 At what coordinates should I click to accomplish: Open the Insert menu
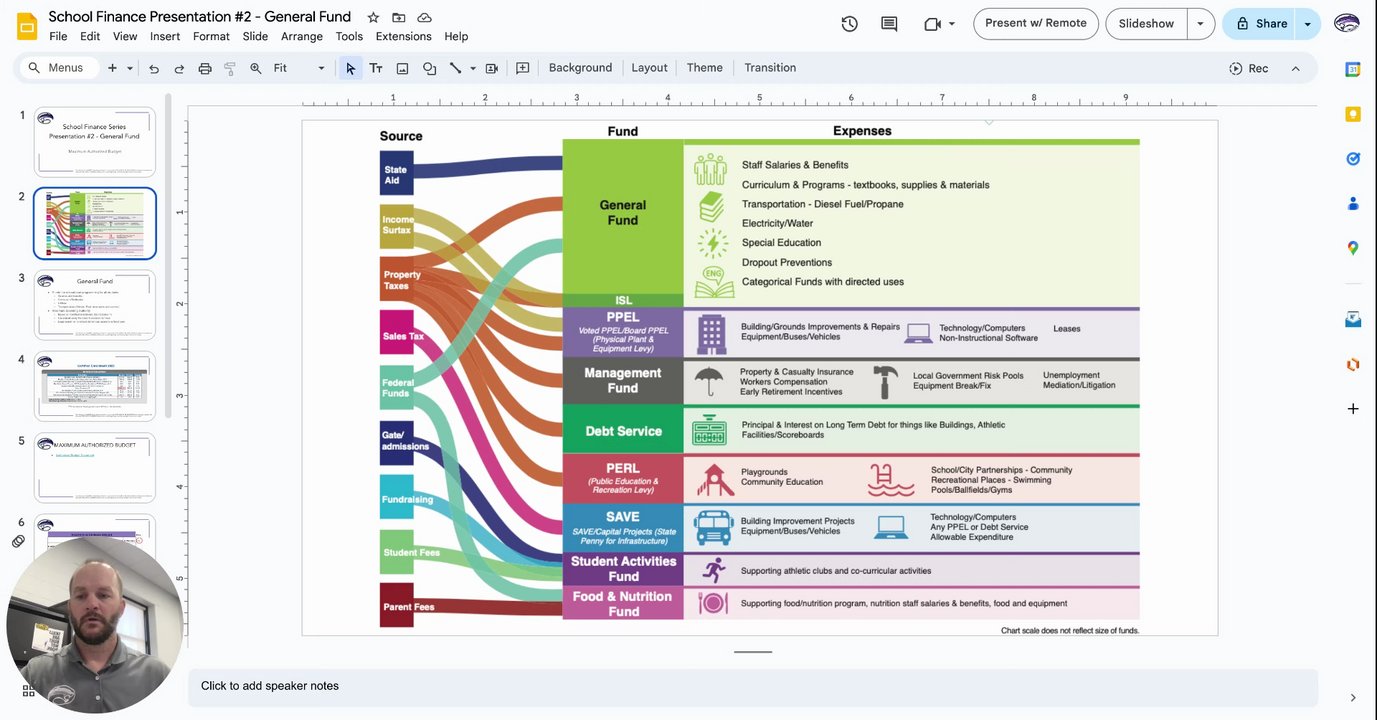pyautogui.click(x=165, y=37)
